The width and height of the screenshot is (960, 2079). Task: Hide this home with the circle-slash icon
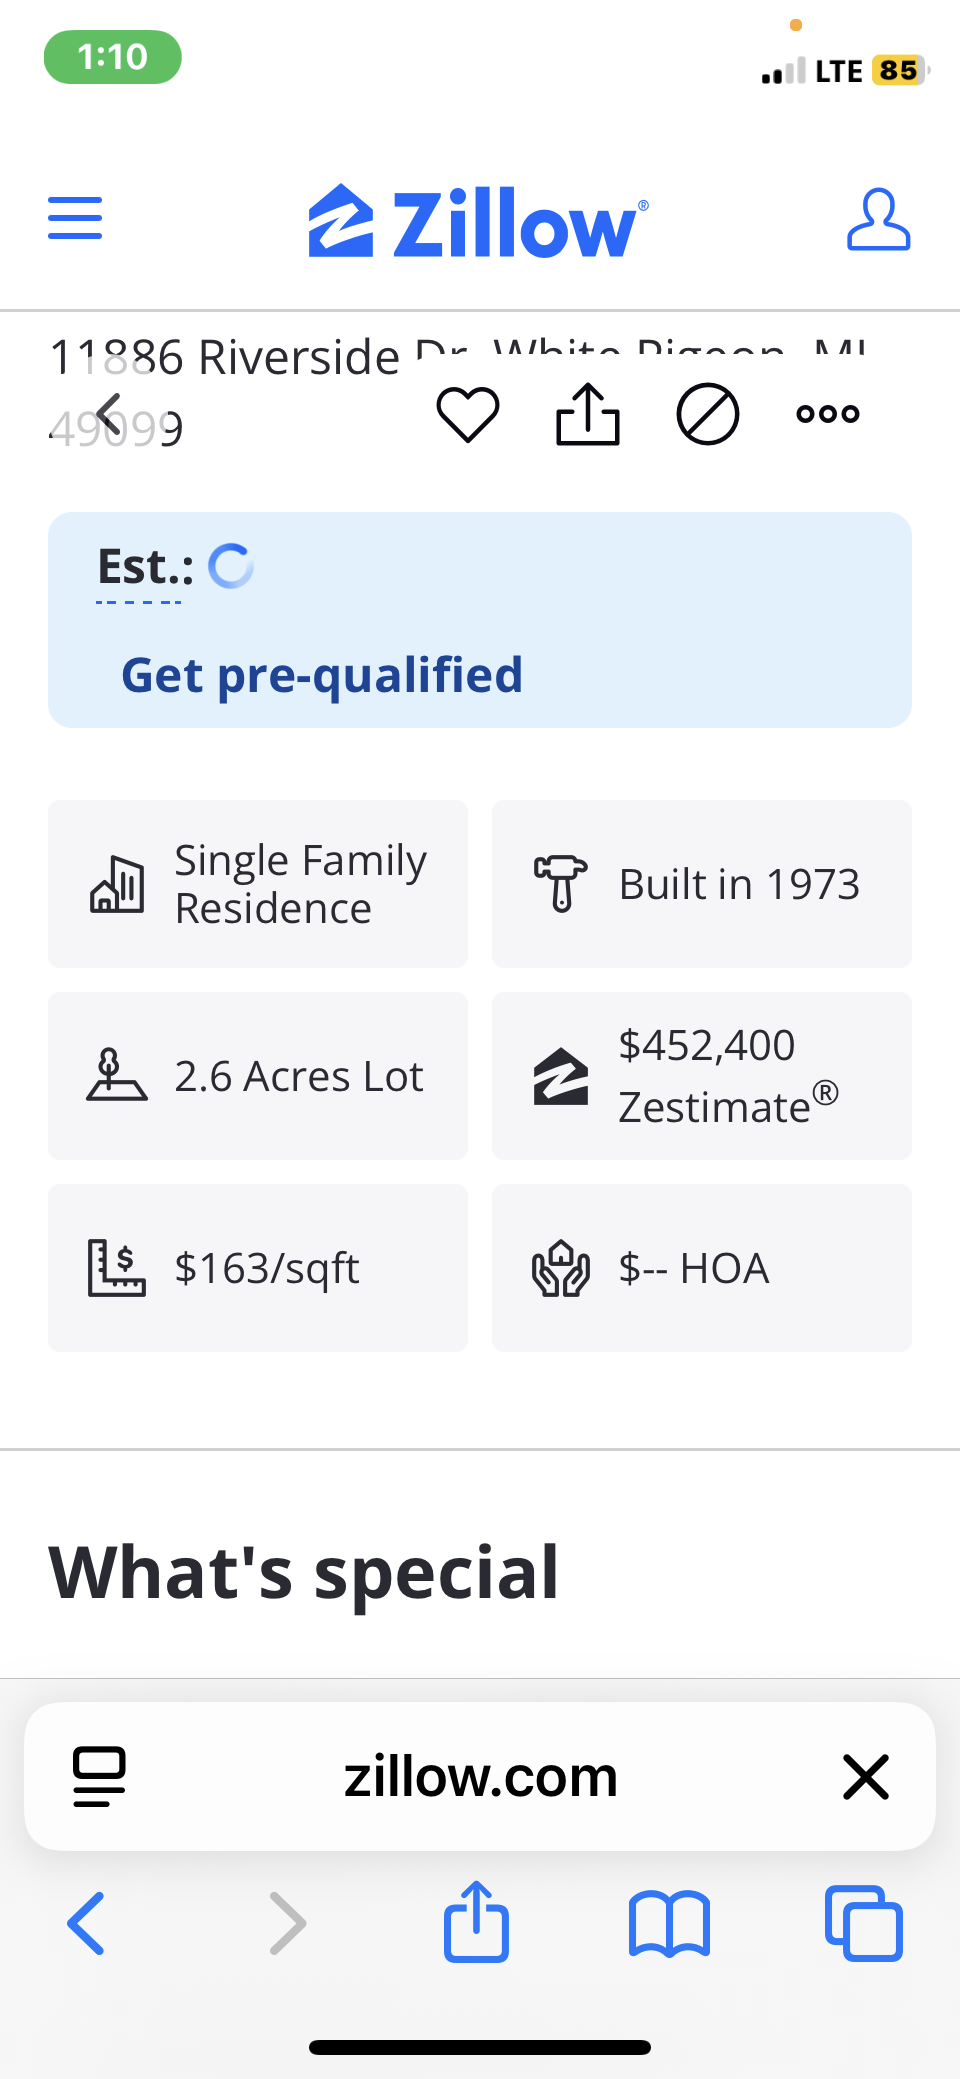click(708, 414)
